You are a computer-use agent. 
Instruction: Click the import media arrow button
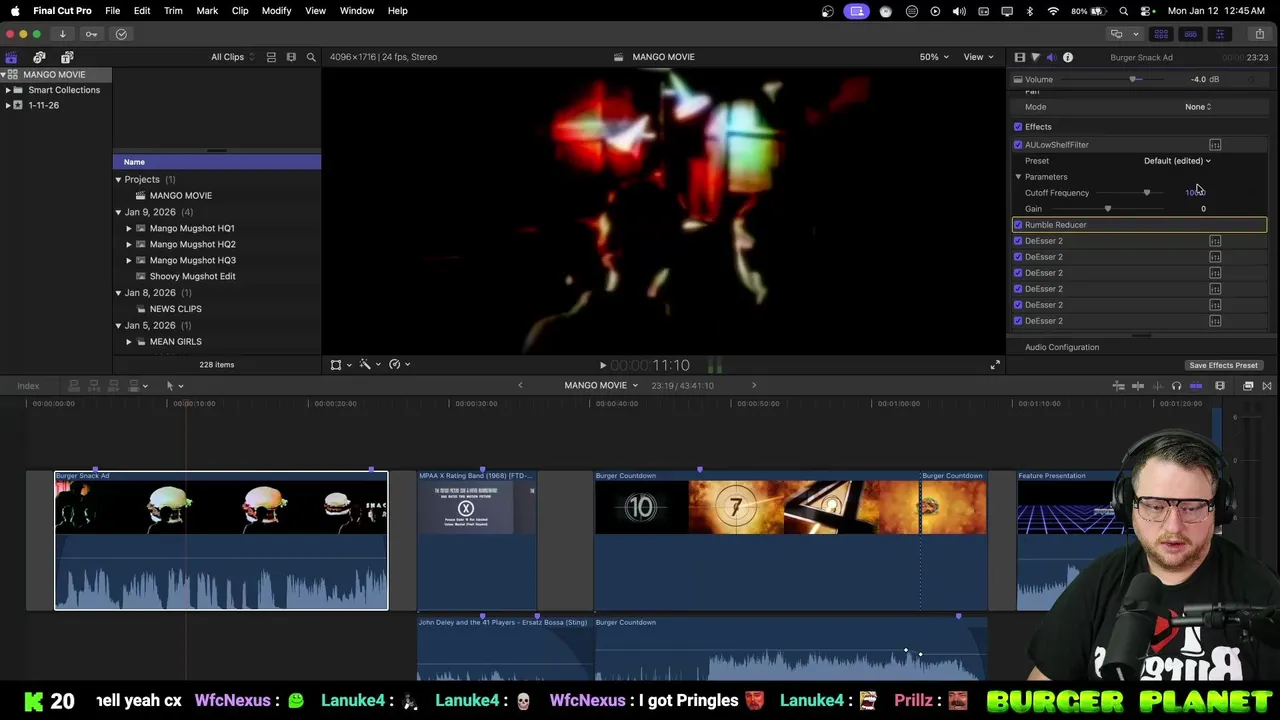coord(62,34)
